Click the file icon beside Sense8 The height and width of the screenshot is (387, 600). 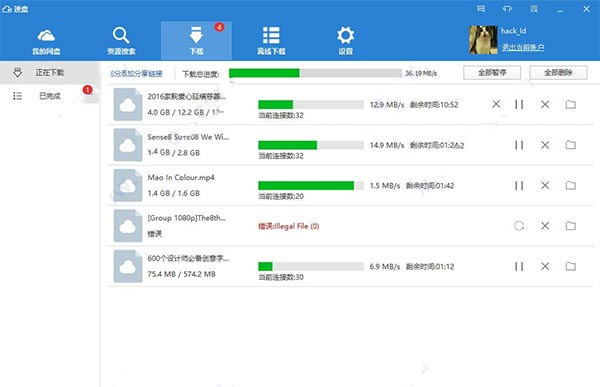[x=128, y=145]
